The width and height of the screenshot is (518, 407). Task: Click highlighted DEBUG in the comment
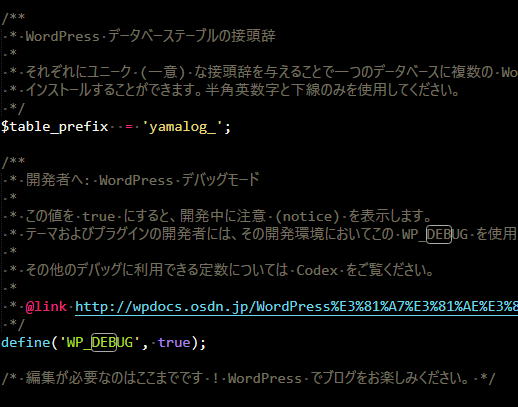[x=439, y=234]
